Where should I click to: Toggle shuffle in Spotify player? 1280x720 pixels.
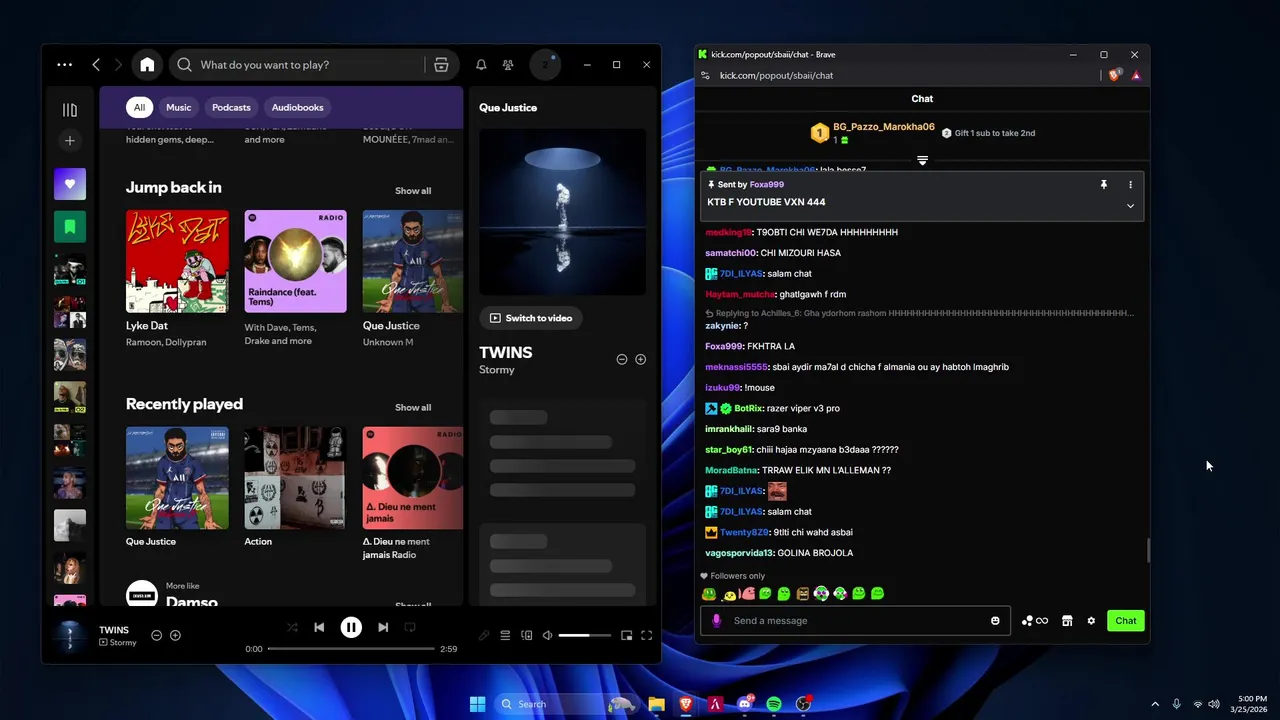[292, 627]
